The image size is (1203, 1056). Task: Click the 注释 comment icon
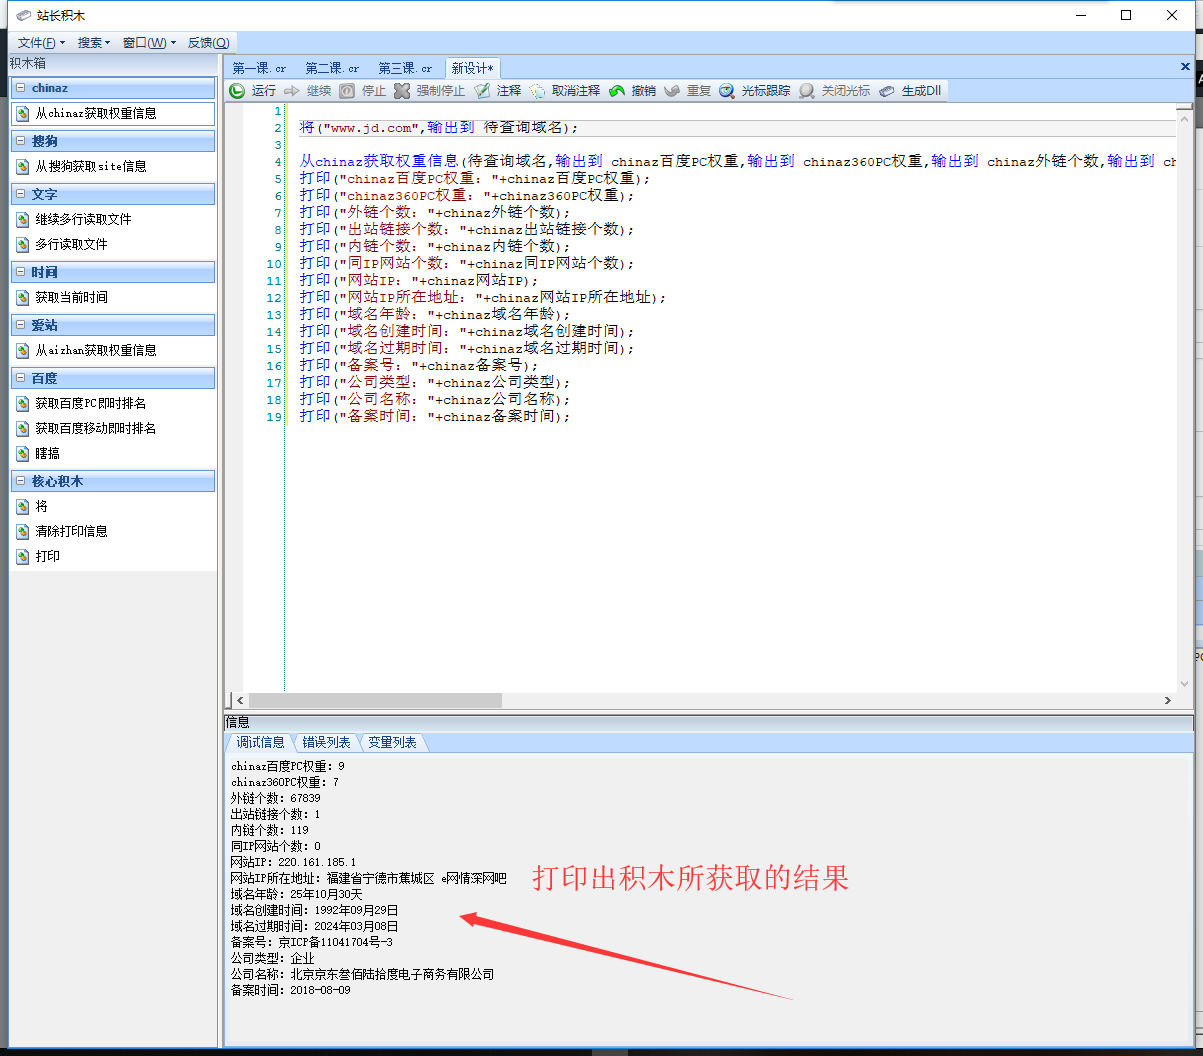click(x=483, y=91)
